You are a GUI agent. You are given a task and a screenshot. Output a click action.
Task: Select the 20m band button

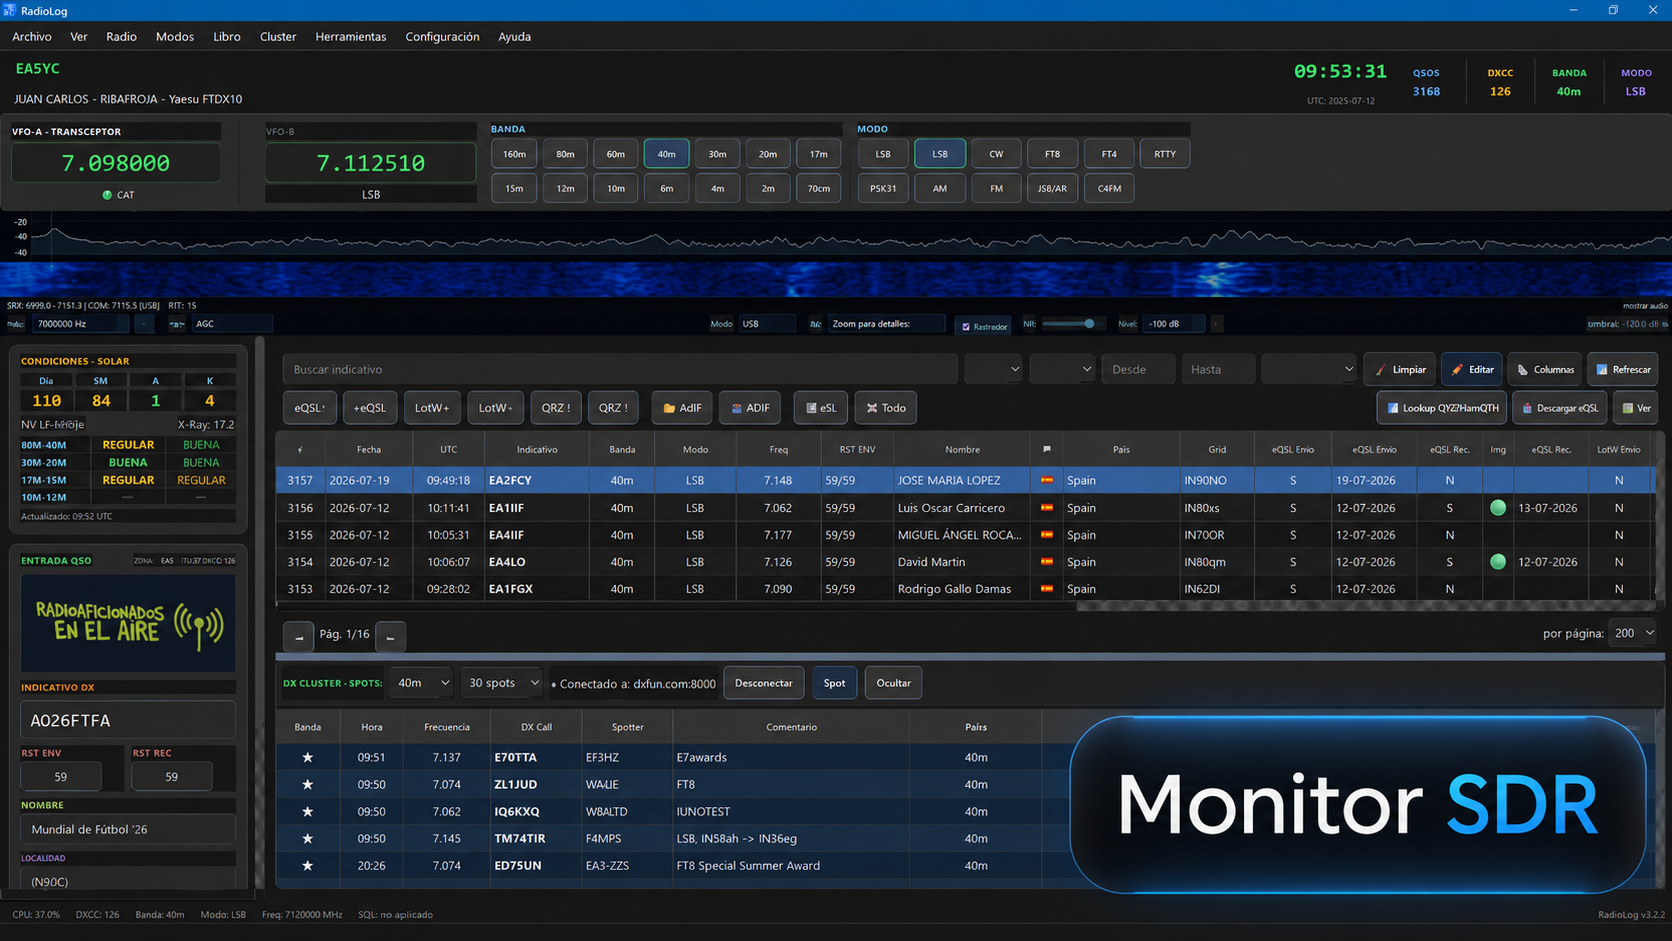pyautogui.click(x=768, y=154)
